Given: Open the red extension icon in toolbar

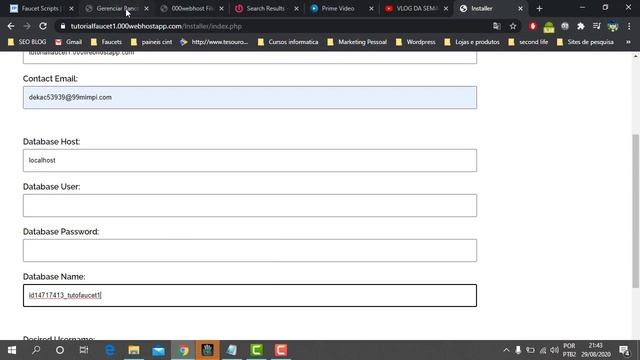Looking at the screenshot, I should [533, 26].
